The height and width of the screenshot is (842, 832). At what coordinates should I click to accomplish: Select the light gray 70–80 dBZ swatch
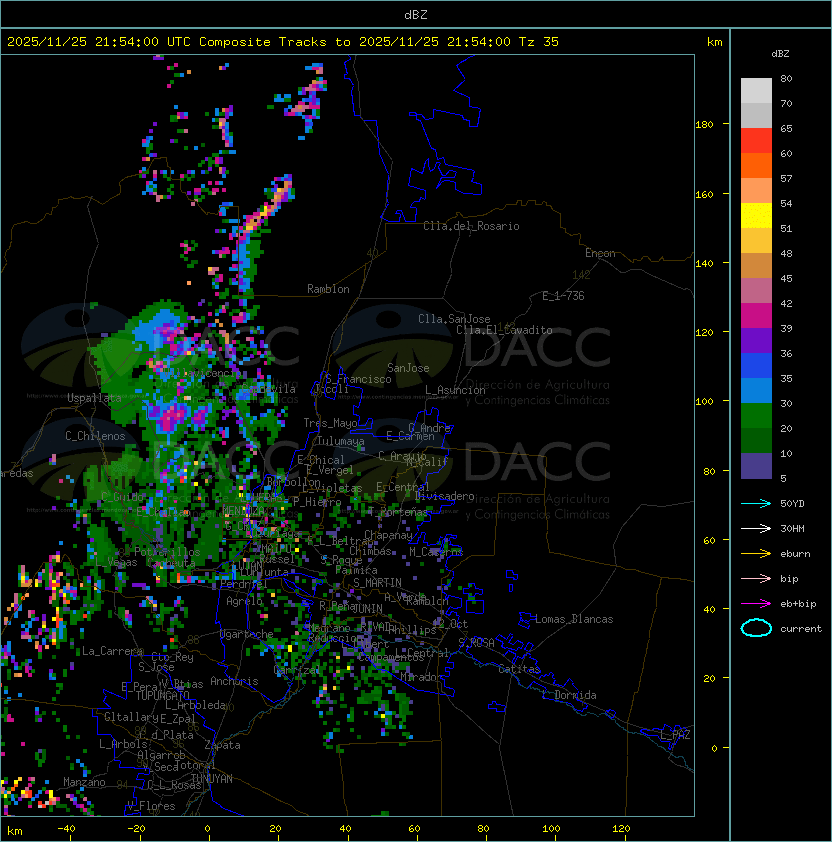pos(756,91)
